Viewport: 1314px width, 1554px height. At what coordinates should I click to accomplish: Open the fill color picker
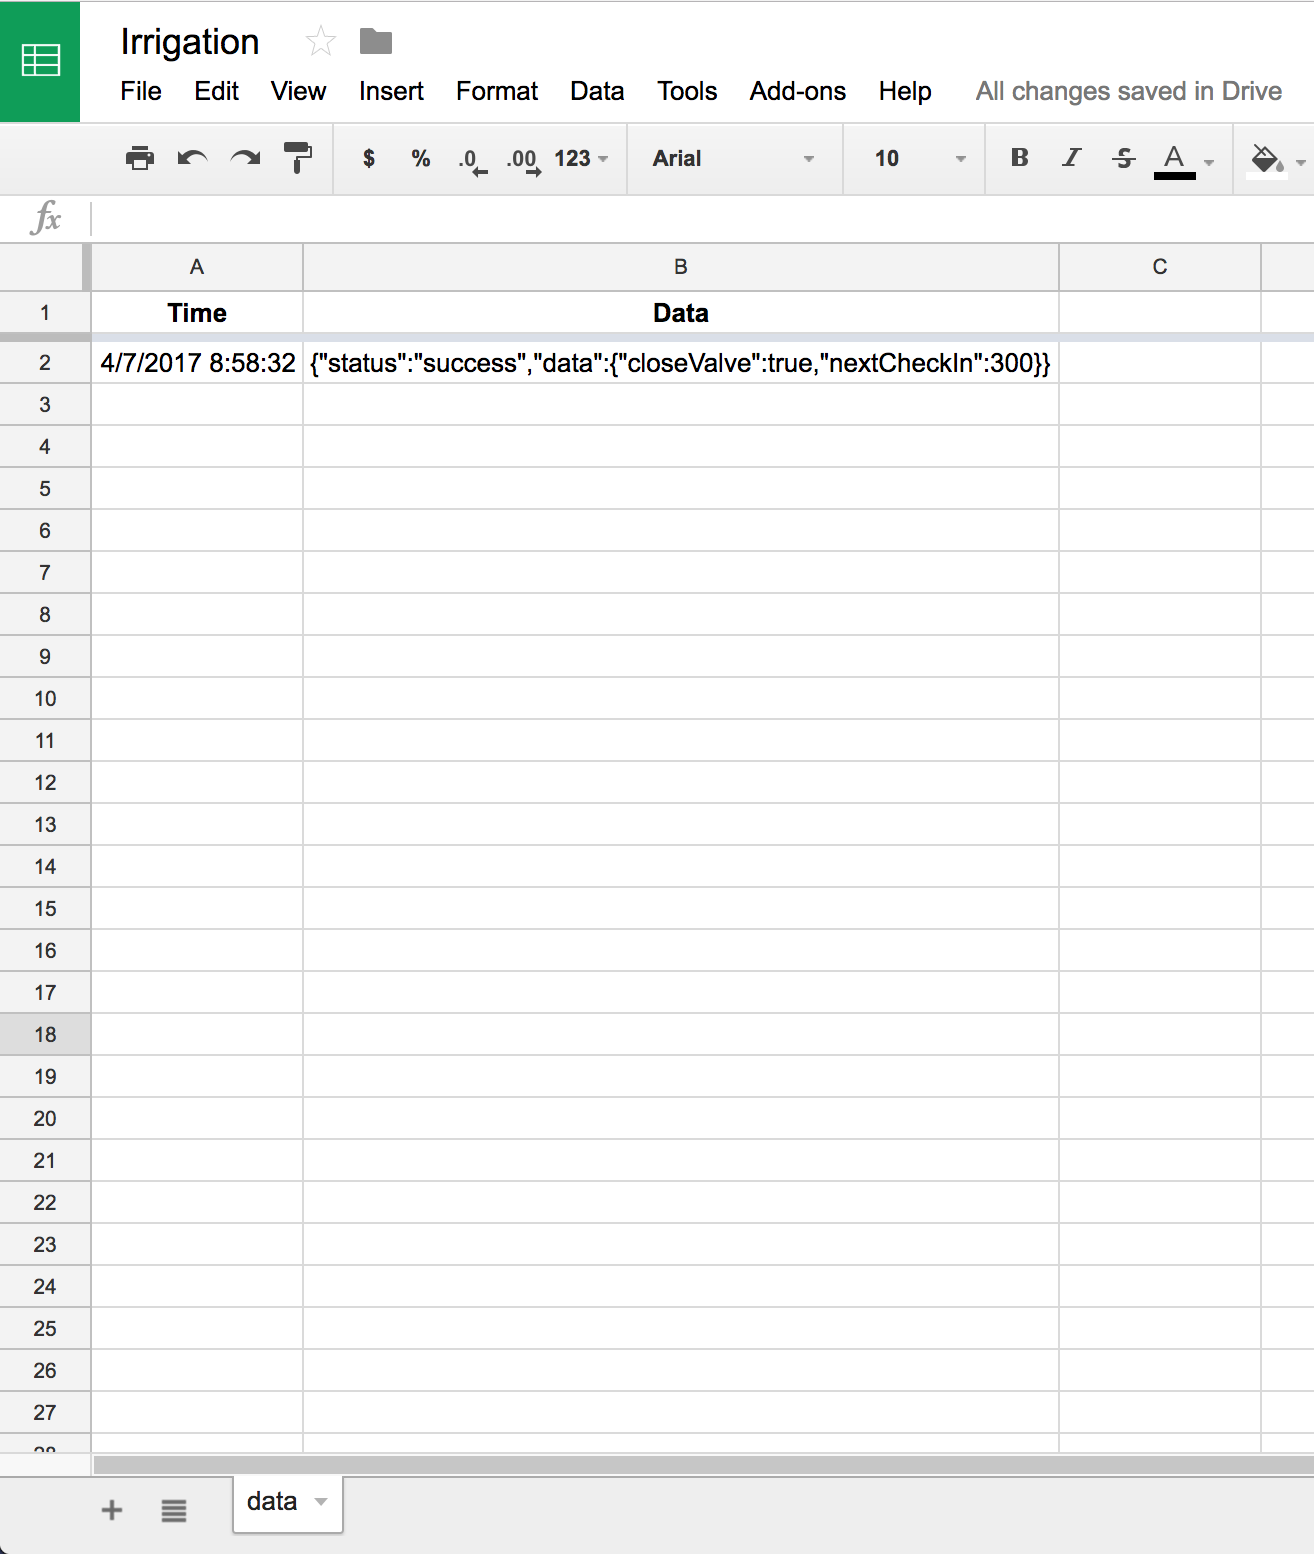1277,160
